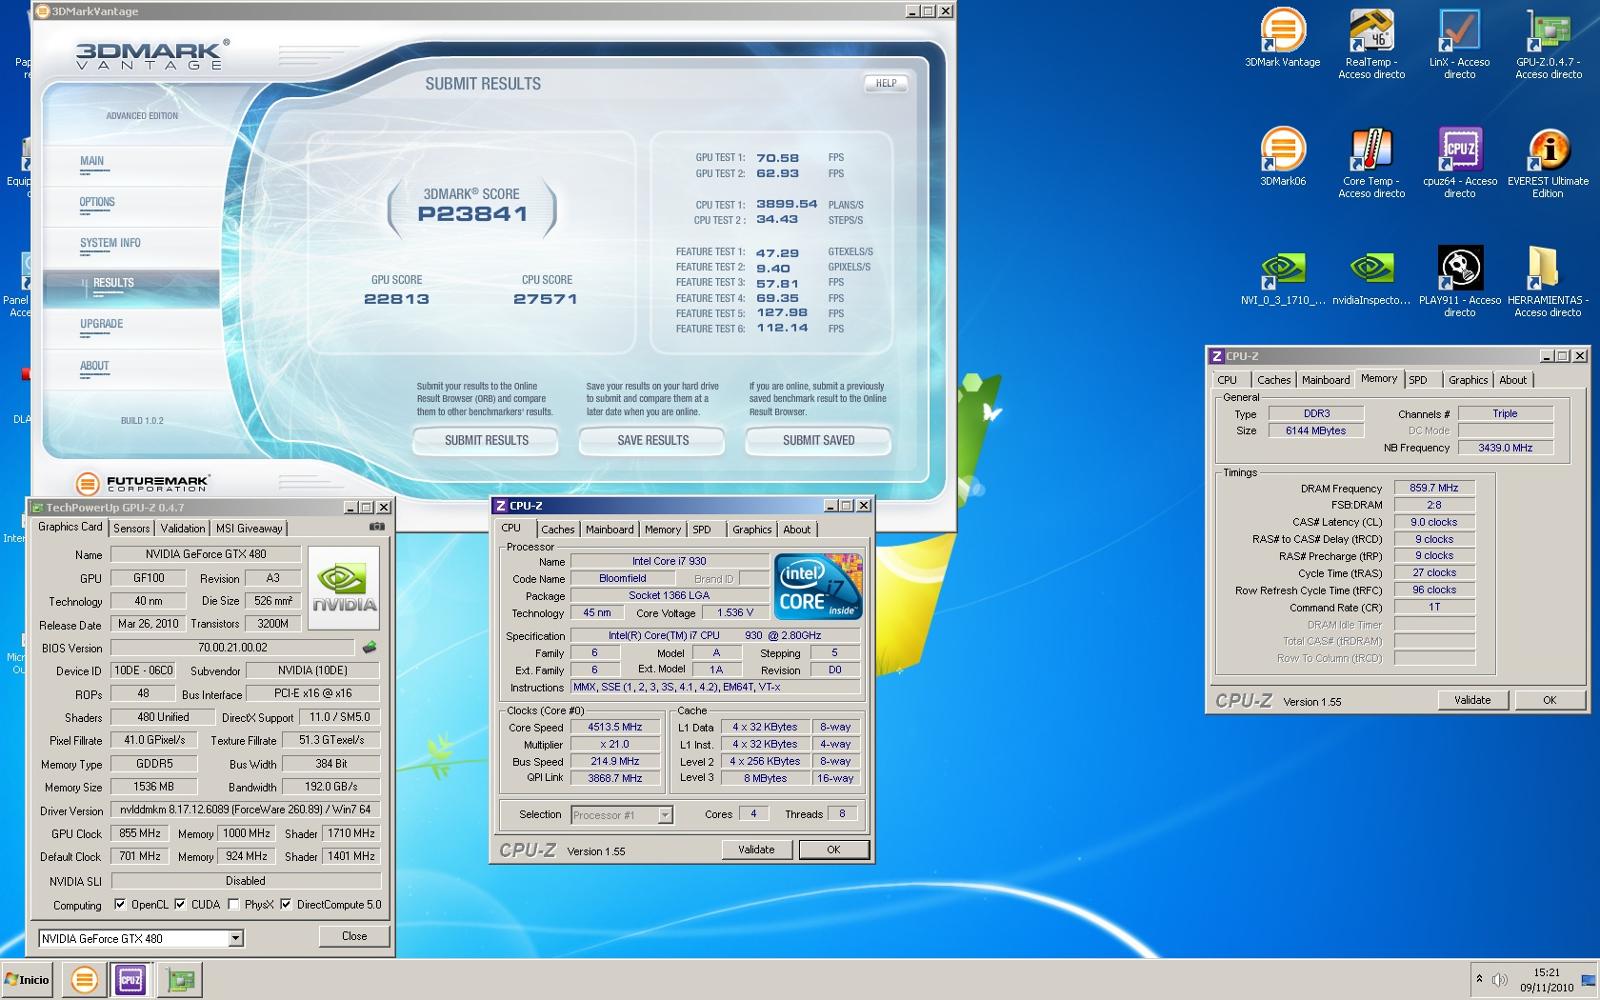Open SPD tab in right CPU-Z window
This screenshot has height=1000, width=1600.
pos(1418,380)
